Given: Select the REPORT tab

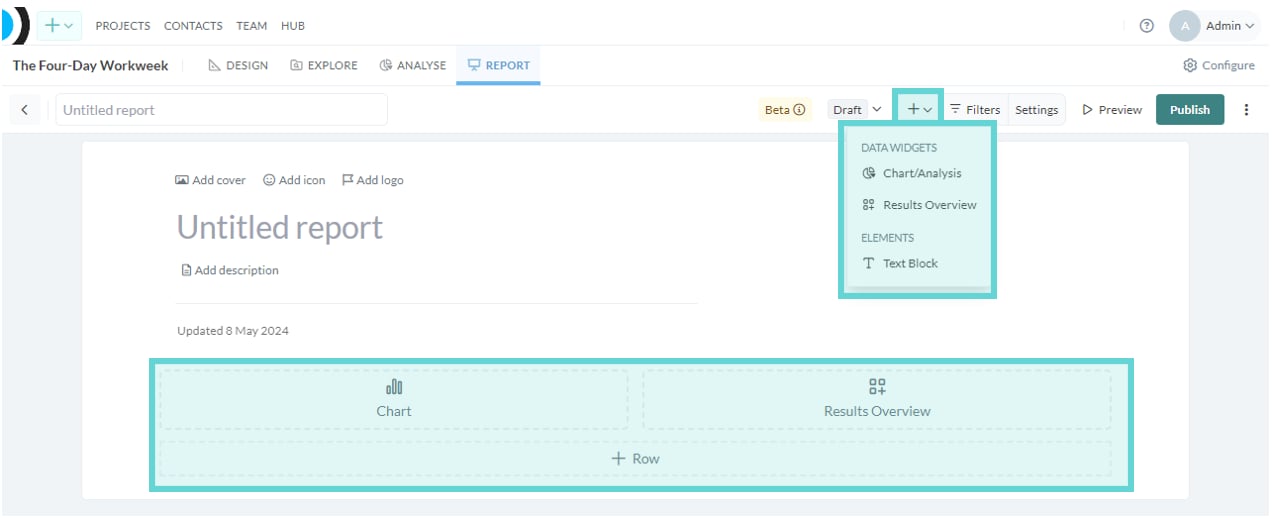Looking at the screenshot, I should coord(498,65).
